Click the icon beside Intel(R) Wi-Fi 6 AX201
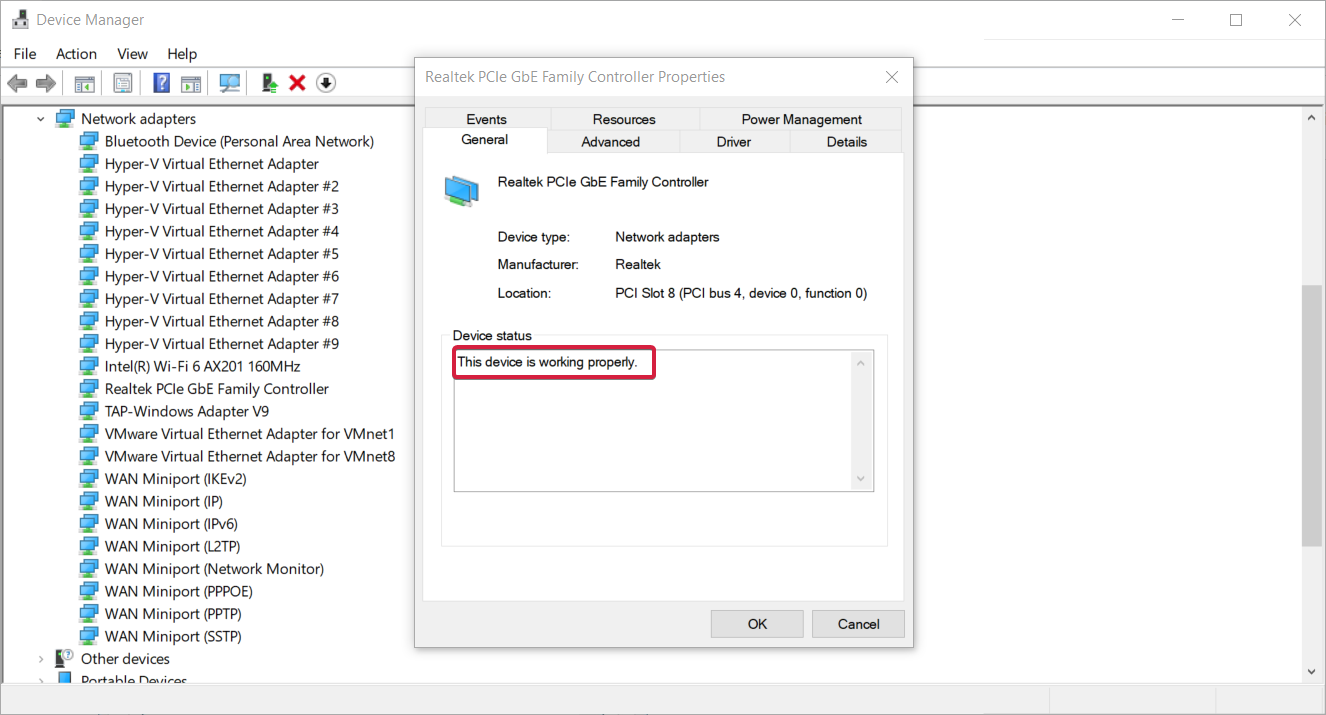This screenshot has width=1326, height=715. pos(89,366)
